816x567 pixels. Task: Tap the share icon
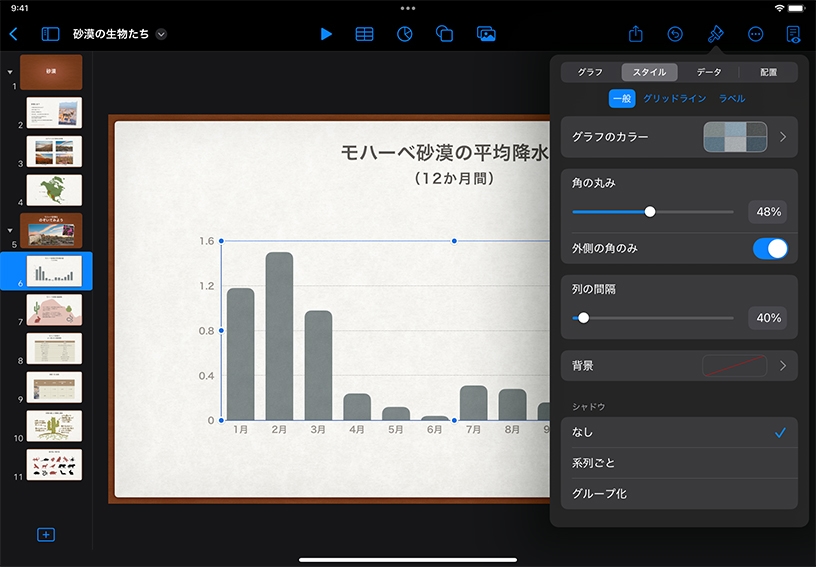(x=636, y=34)
